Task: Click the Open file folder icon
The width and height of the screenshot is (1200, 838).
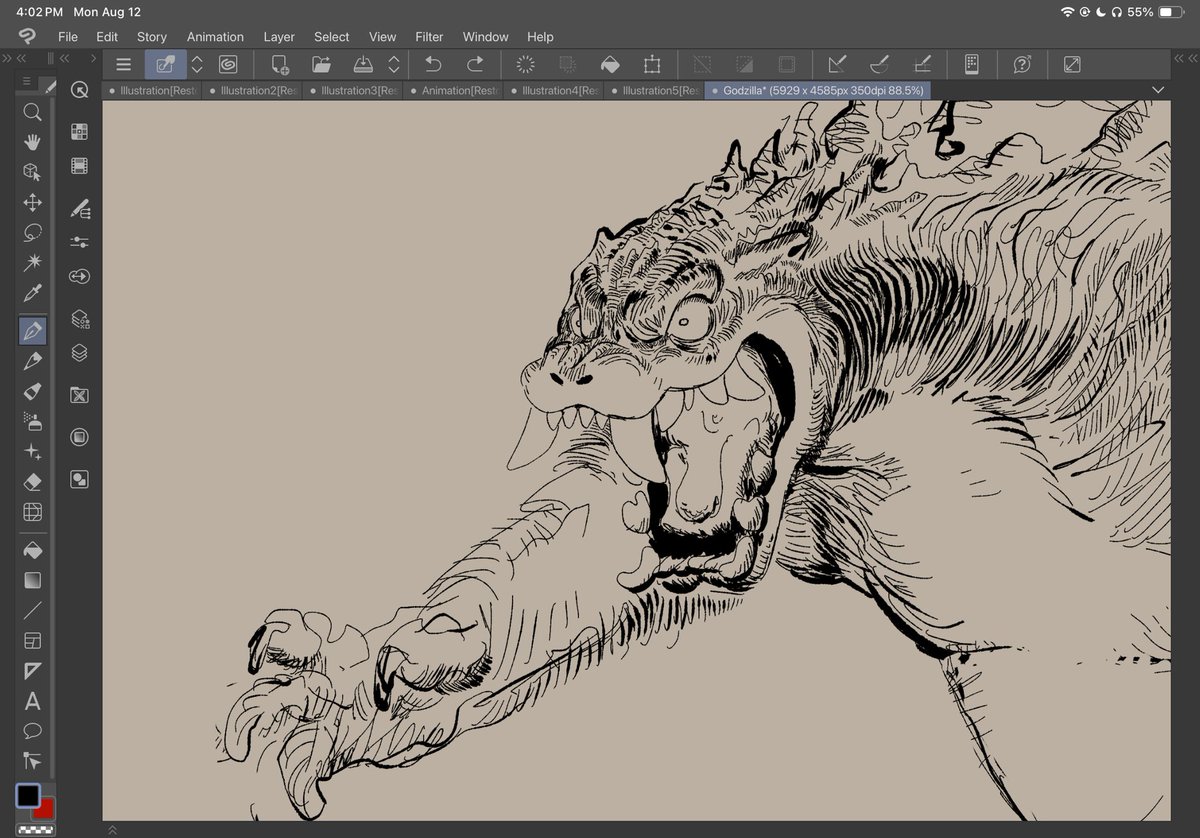Action: [x=321, y=65]
